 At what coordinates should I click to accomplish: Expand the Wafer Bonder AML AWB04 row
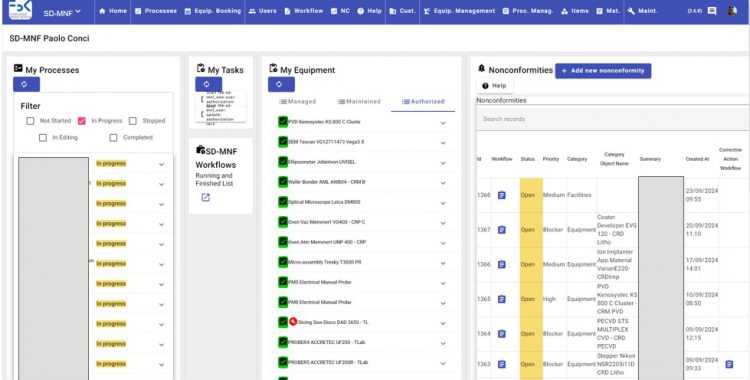point(443,183)
